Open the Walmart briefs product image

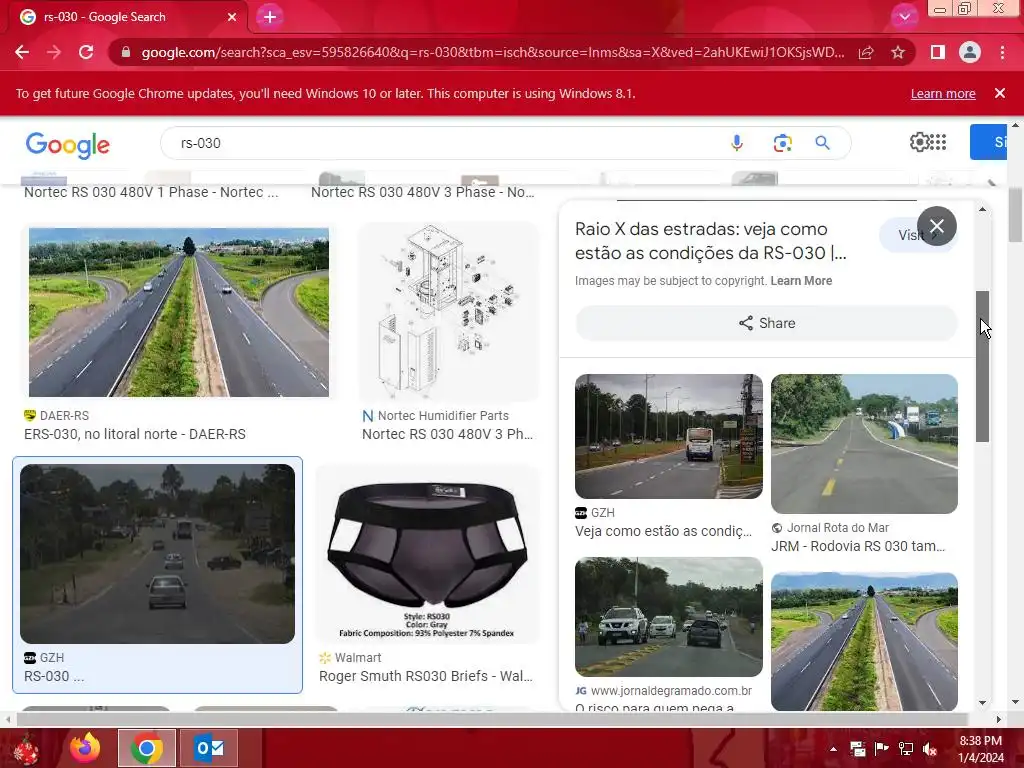(x=428, y=554)
